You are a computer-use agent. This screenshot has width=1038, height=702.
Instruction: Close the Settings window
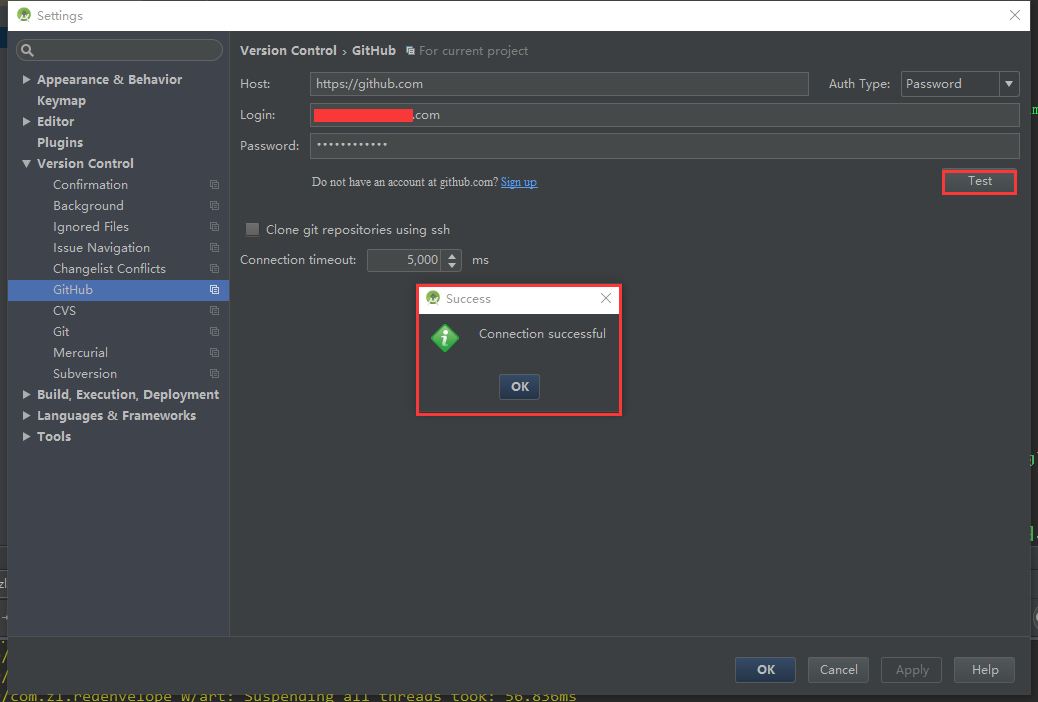tap(1015, 15)
